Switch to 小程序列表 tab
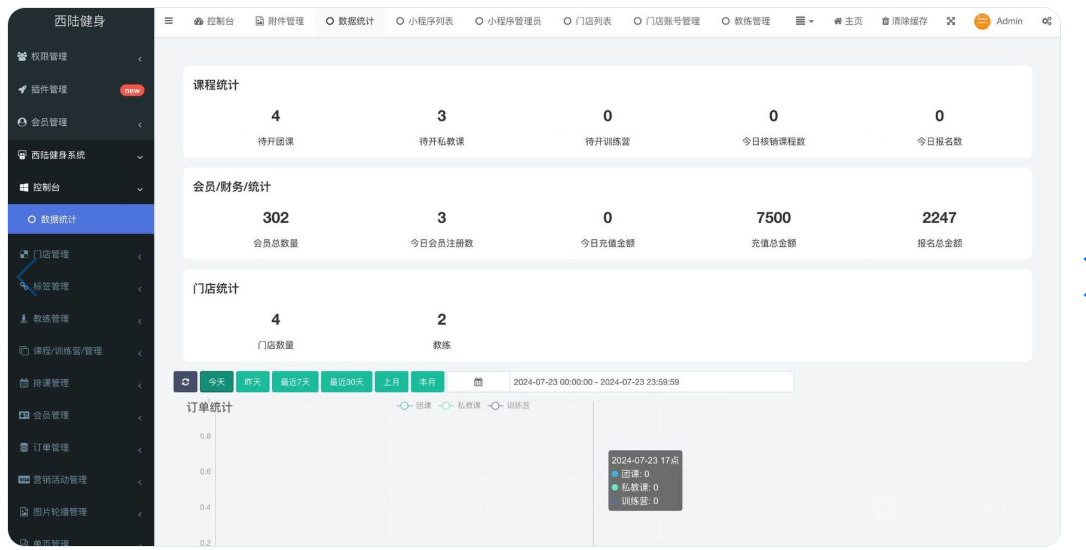This screenshot has width=1086, height=550. [425, 21]
